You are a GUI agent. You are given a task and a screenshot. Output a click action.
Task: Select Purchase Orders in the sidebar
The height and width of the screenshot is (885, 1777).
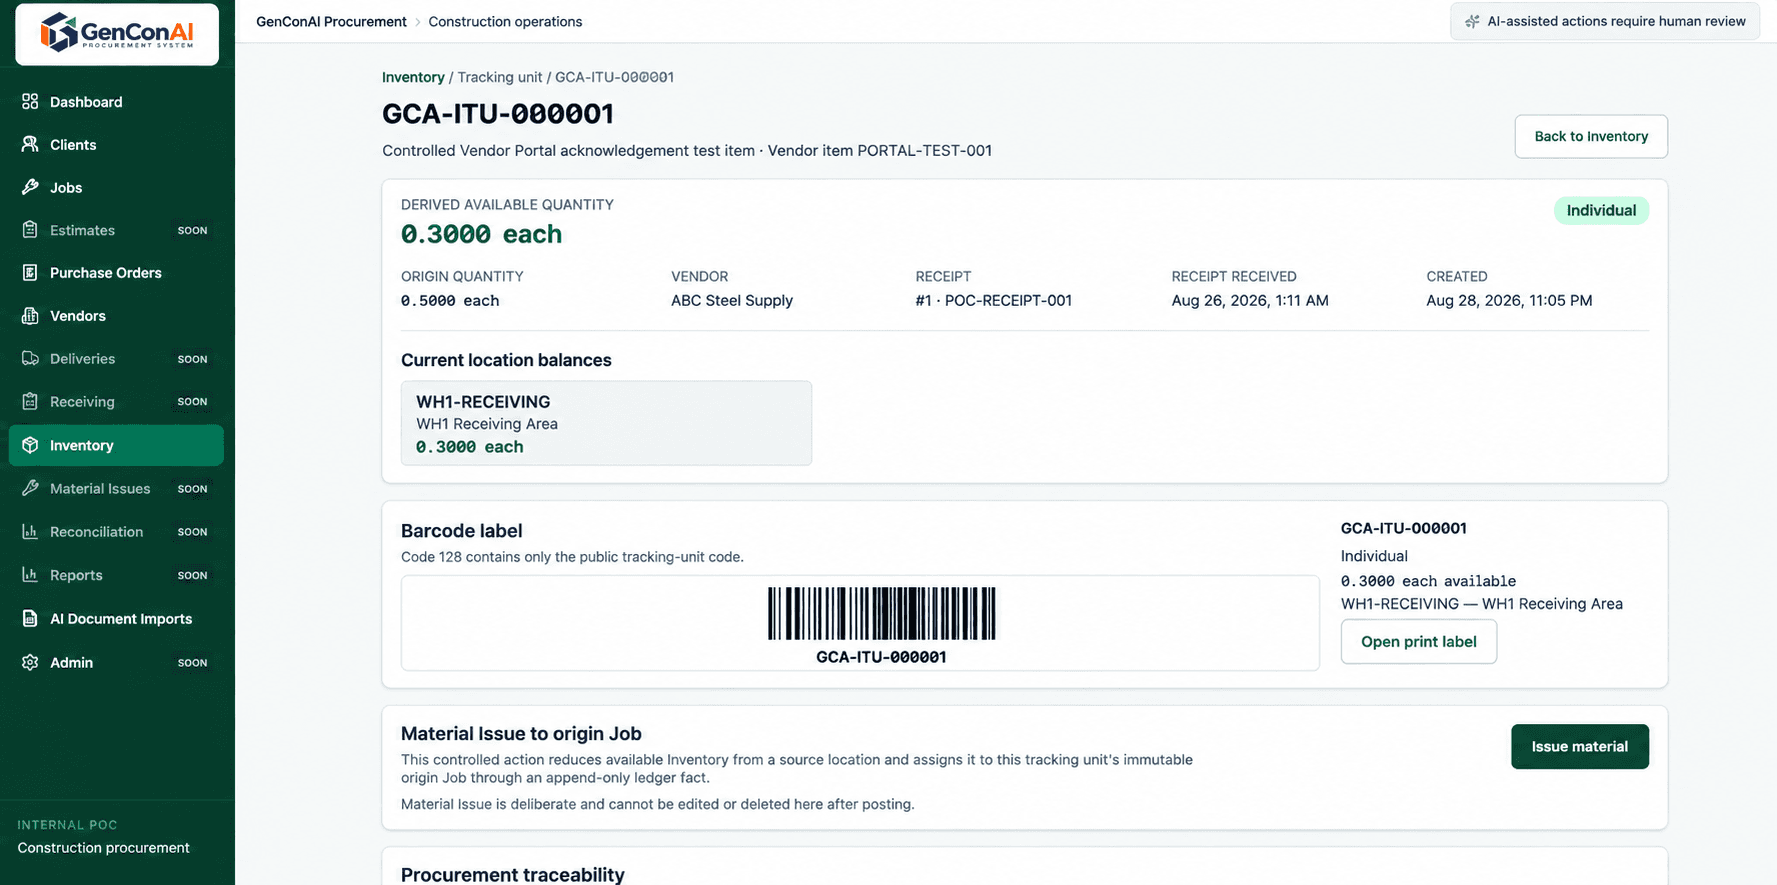pyautogui.click(x=116, y=273)
